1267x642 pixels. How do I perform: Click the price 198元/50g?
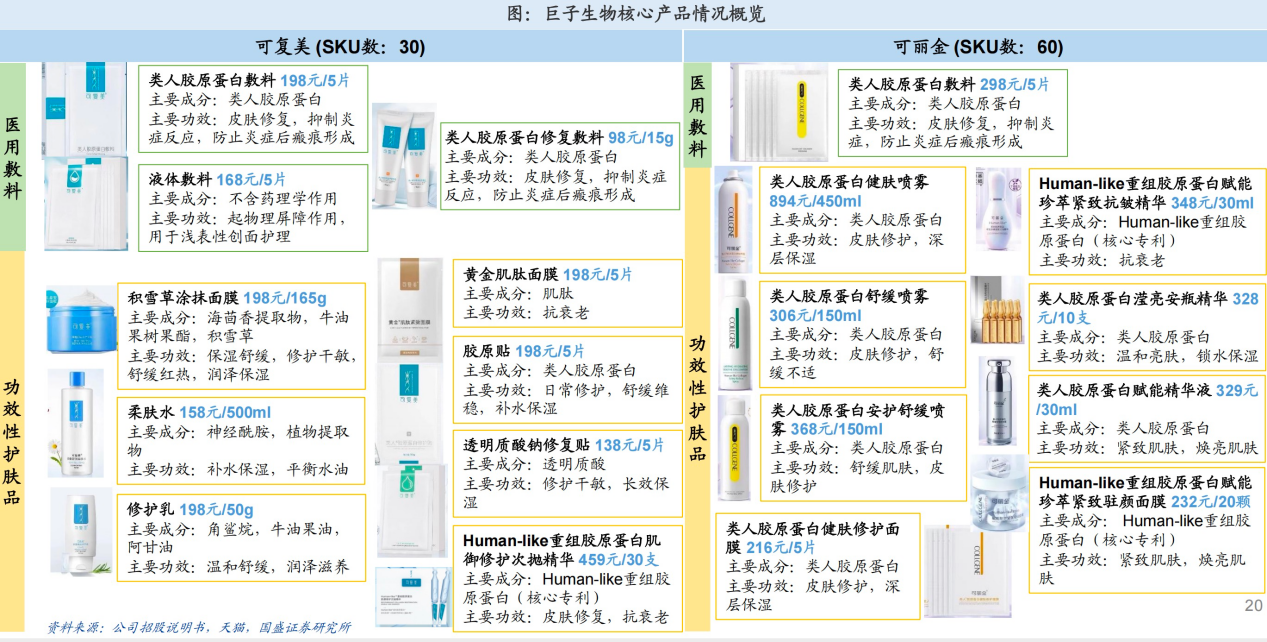(216, 509)
